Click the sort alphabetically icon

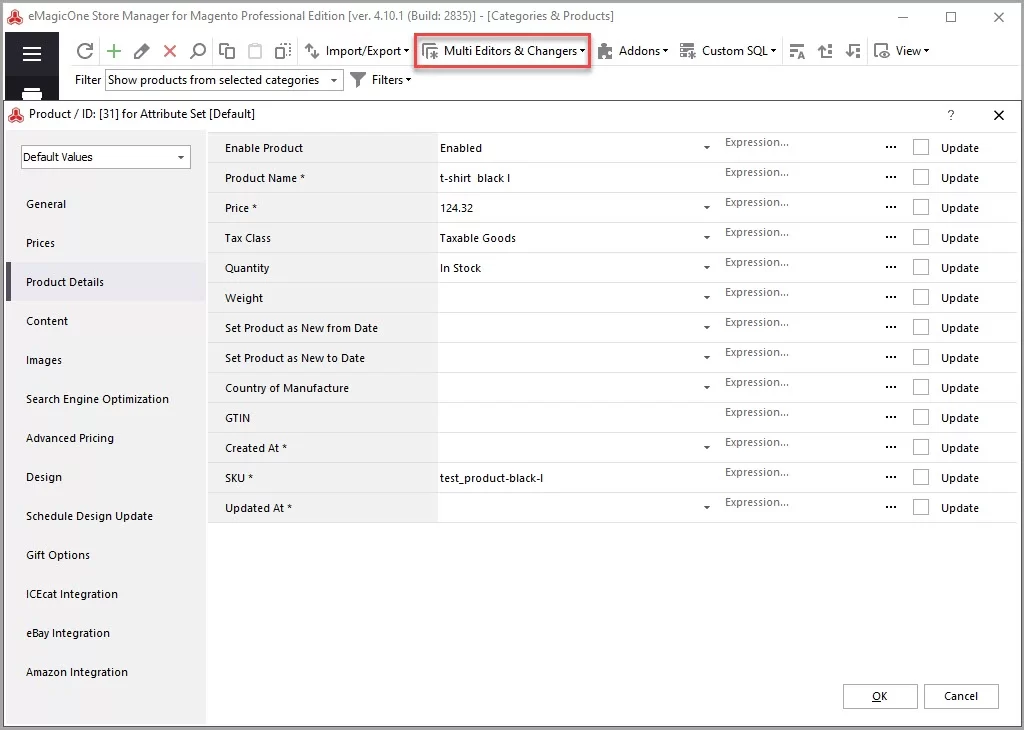point(797,51)
